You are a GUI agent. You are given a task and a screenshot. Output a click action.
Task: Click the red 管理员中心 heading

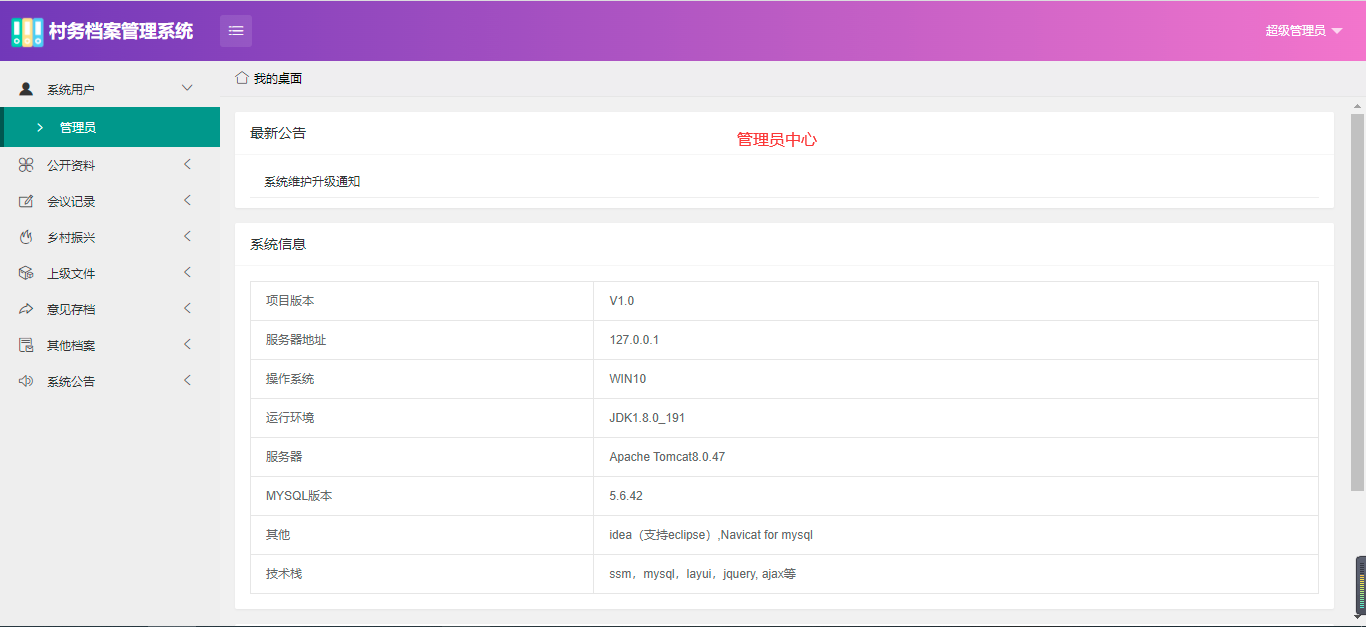(x=777, y=140)
